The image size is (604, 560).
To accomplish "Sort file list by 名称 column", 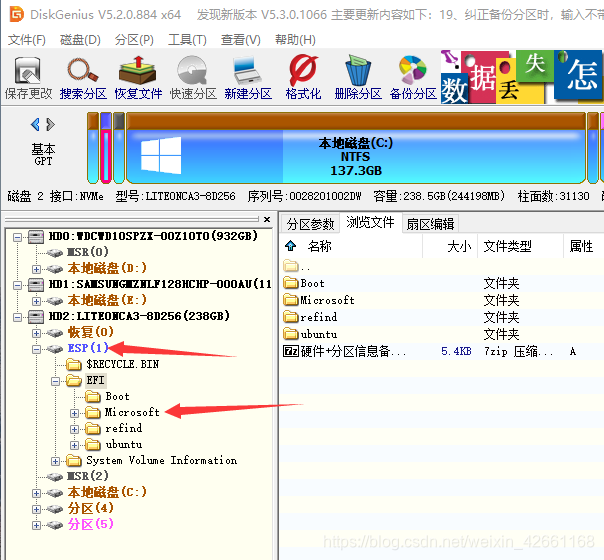I will click(320, 246).
